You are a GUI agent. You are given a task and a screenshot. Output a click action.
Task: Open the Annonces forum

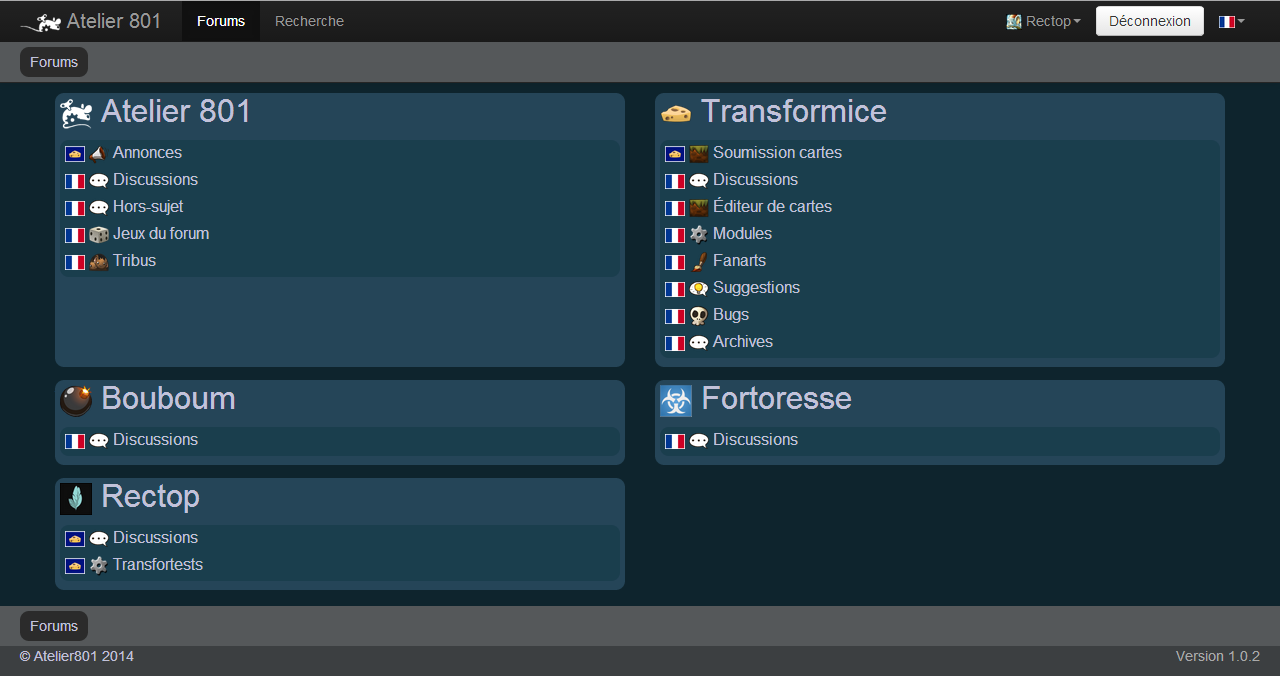pyautogui.click(x=147, y=153)
